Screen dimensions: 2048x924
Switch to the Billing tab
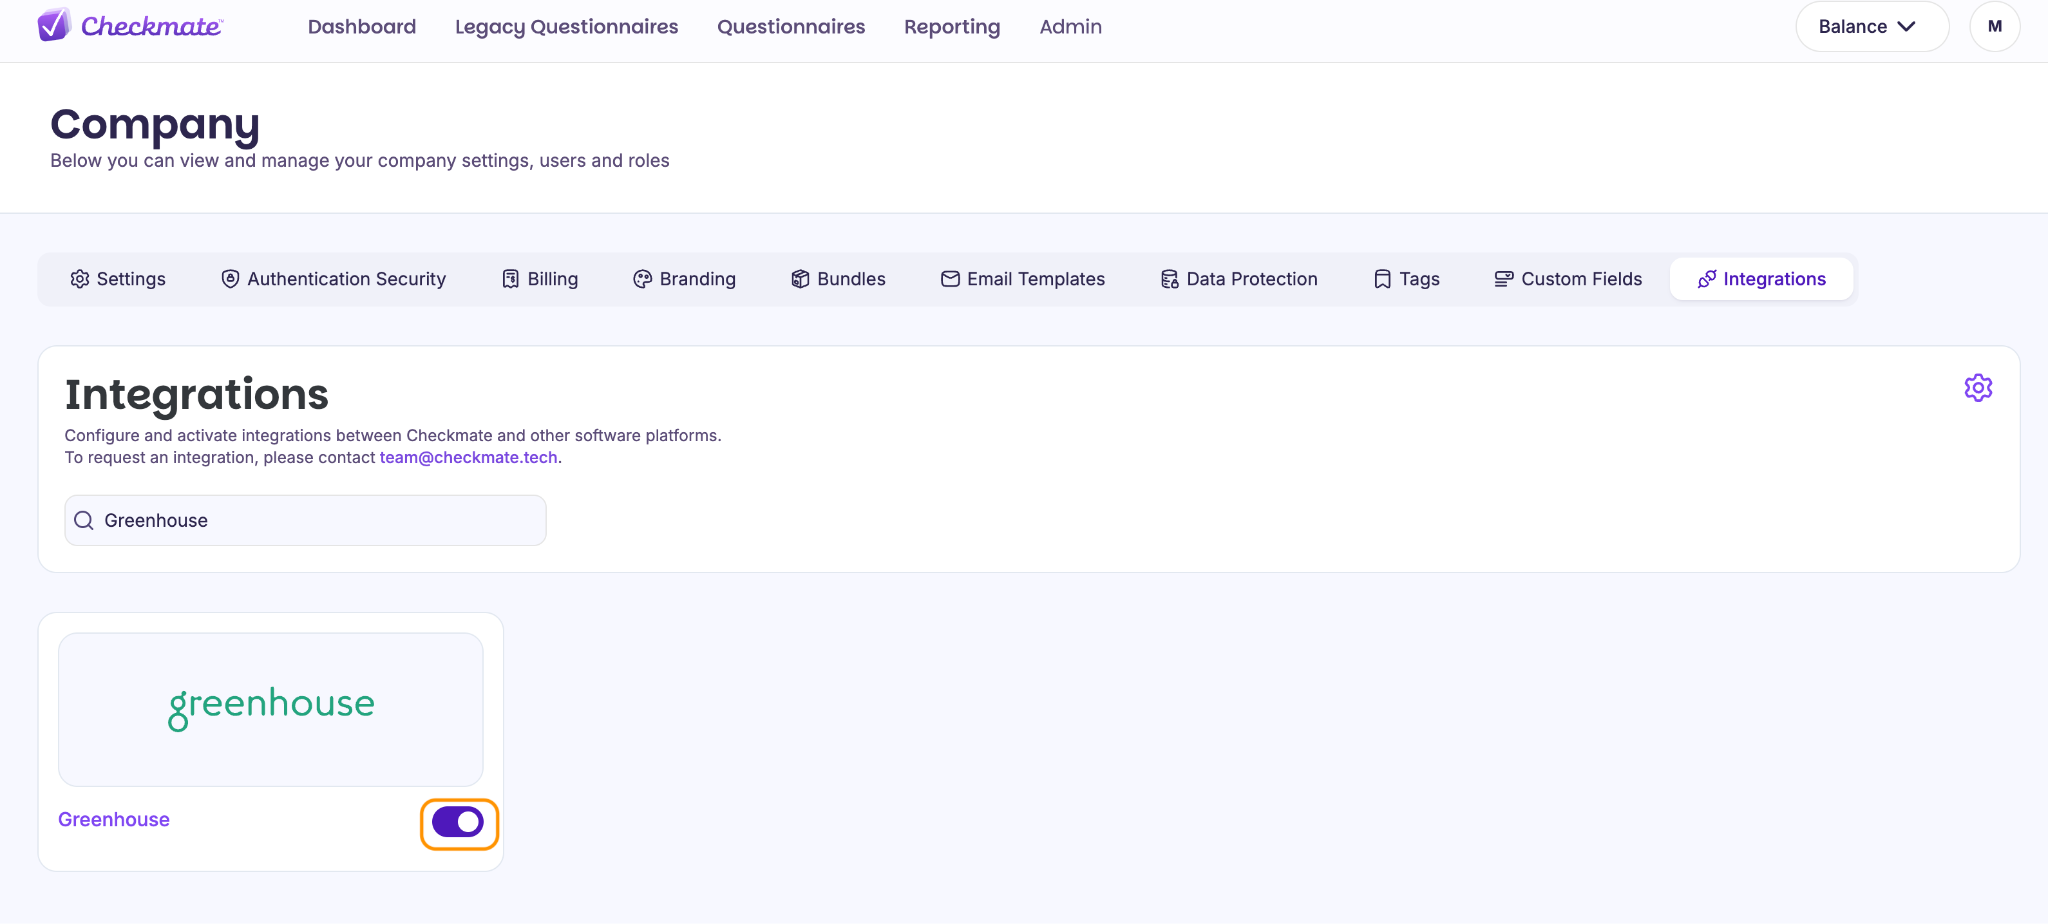click(540, 279)
